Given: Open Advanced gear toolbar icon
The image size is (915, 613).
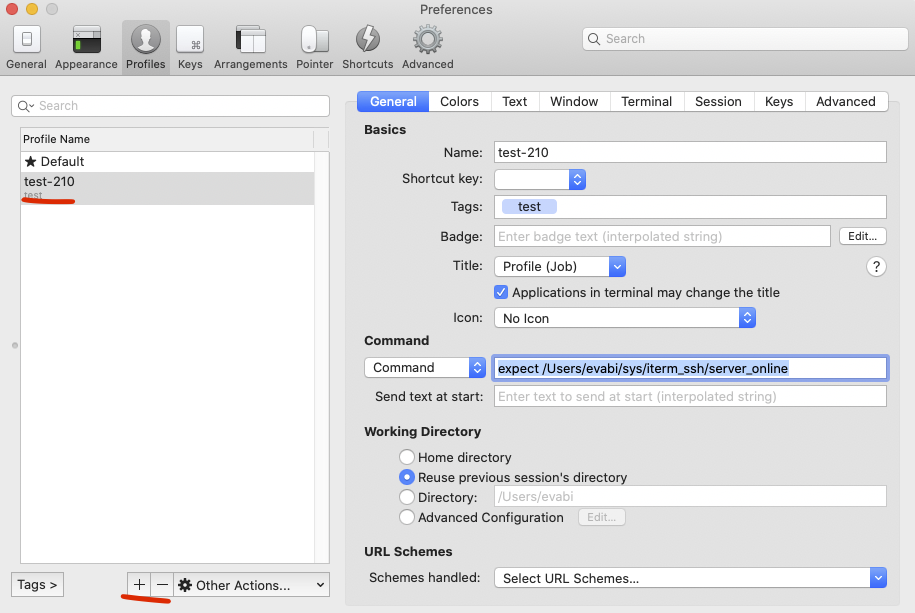Looking at the screenshot, I should pos(428,48).
